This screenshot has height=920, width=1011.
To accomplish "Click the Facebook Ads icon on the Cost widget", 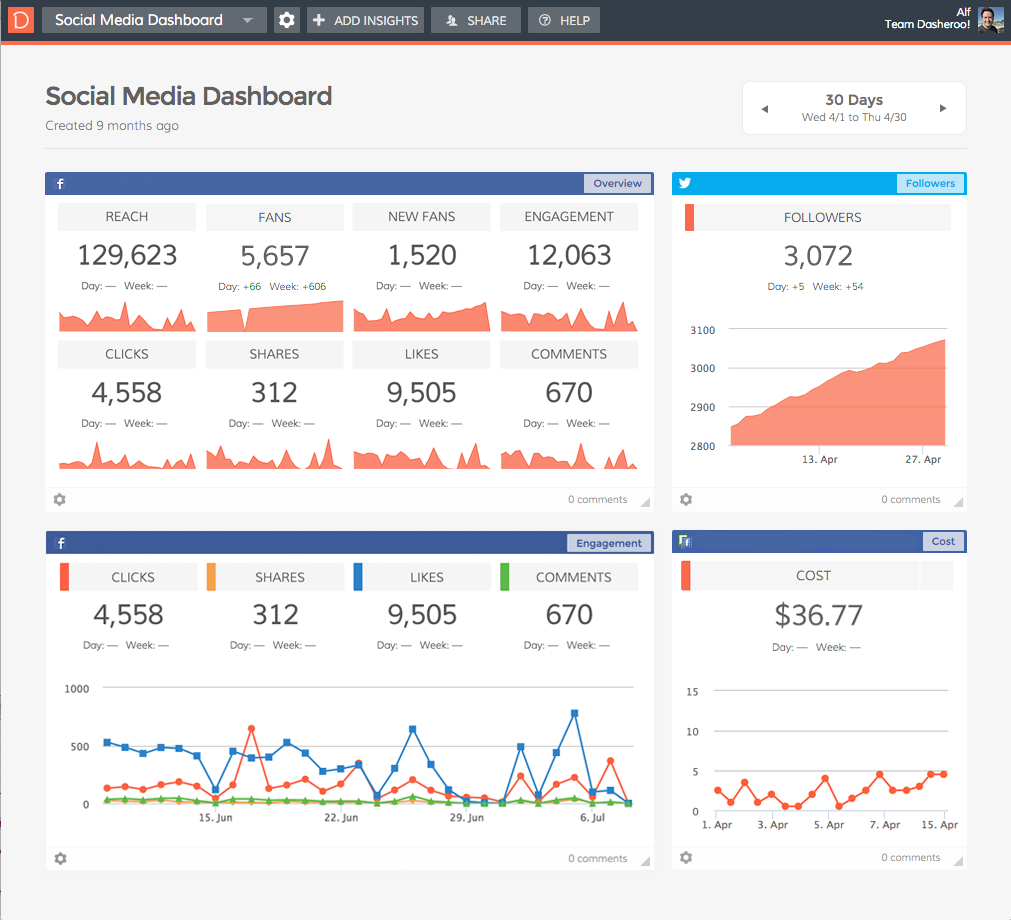I will 684,542.
